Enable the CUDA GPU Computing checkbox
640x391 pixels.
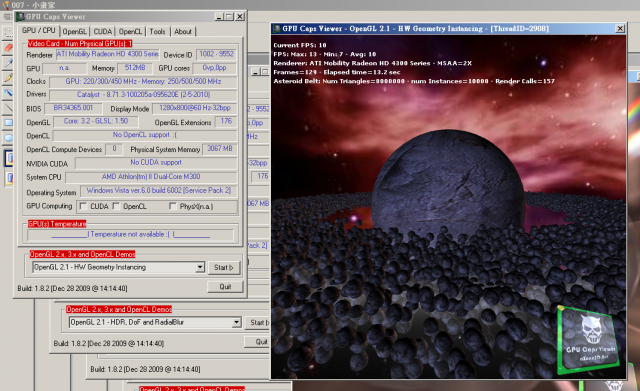[83, 206]
